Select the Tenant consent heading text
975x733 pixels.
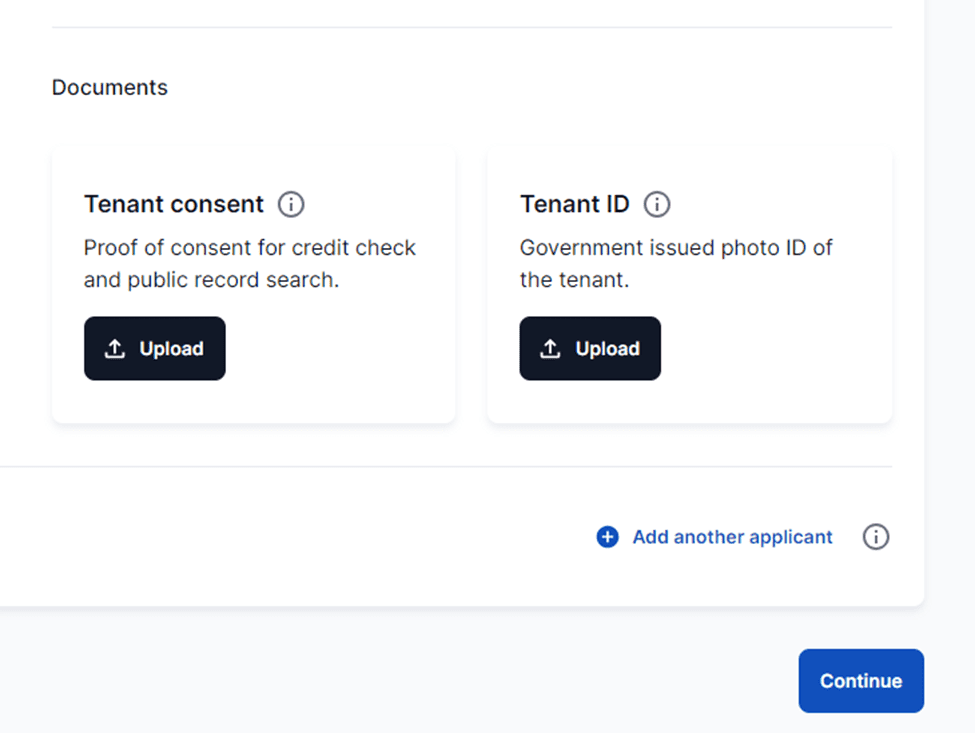(x=174, y=205)
